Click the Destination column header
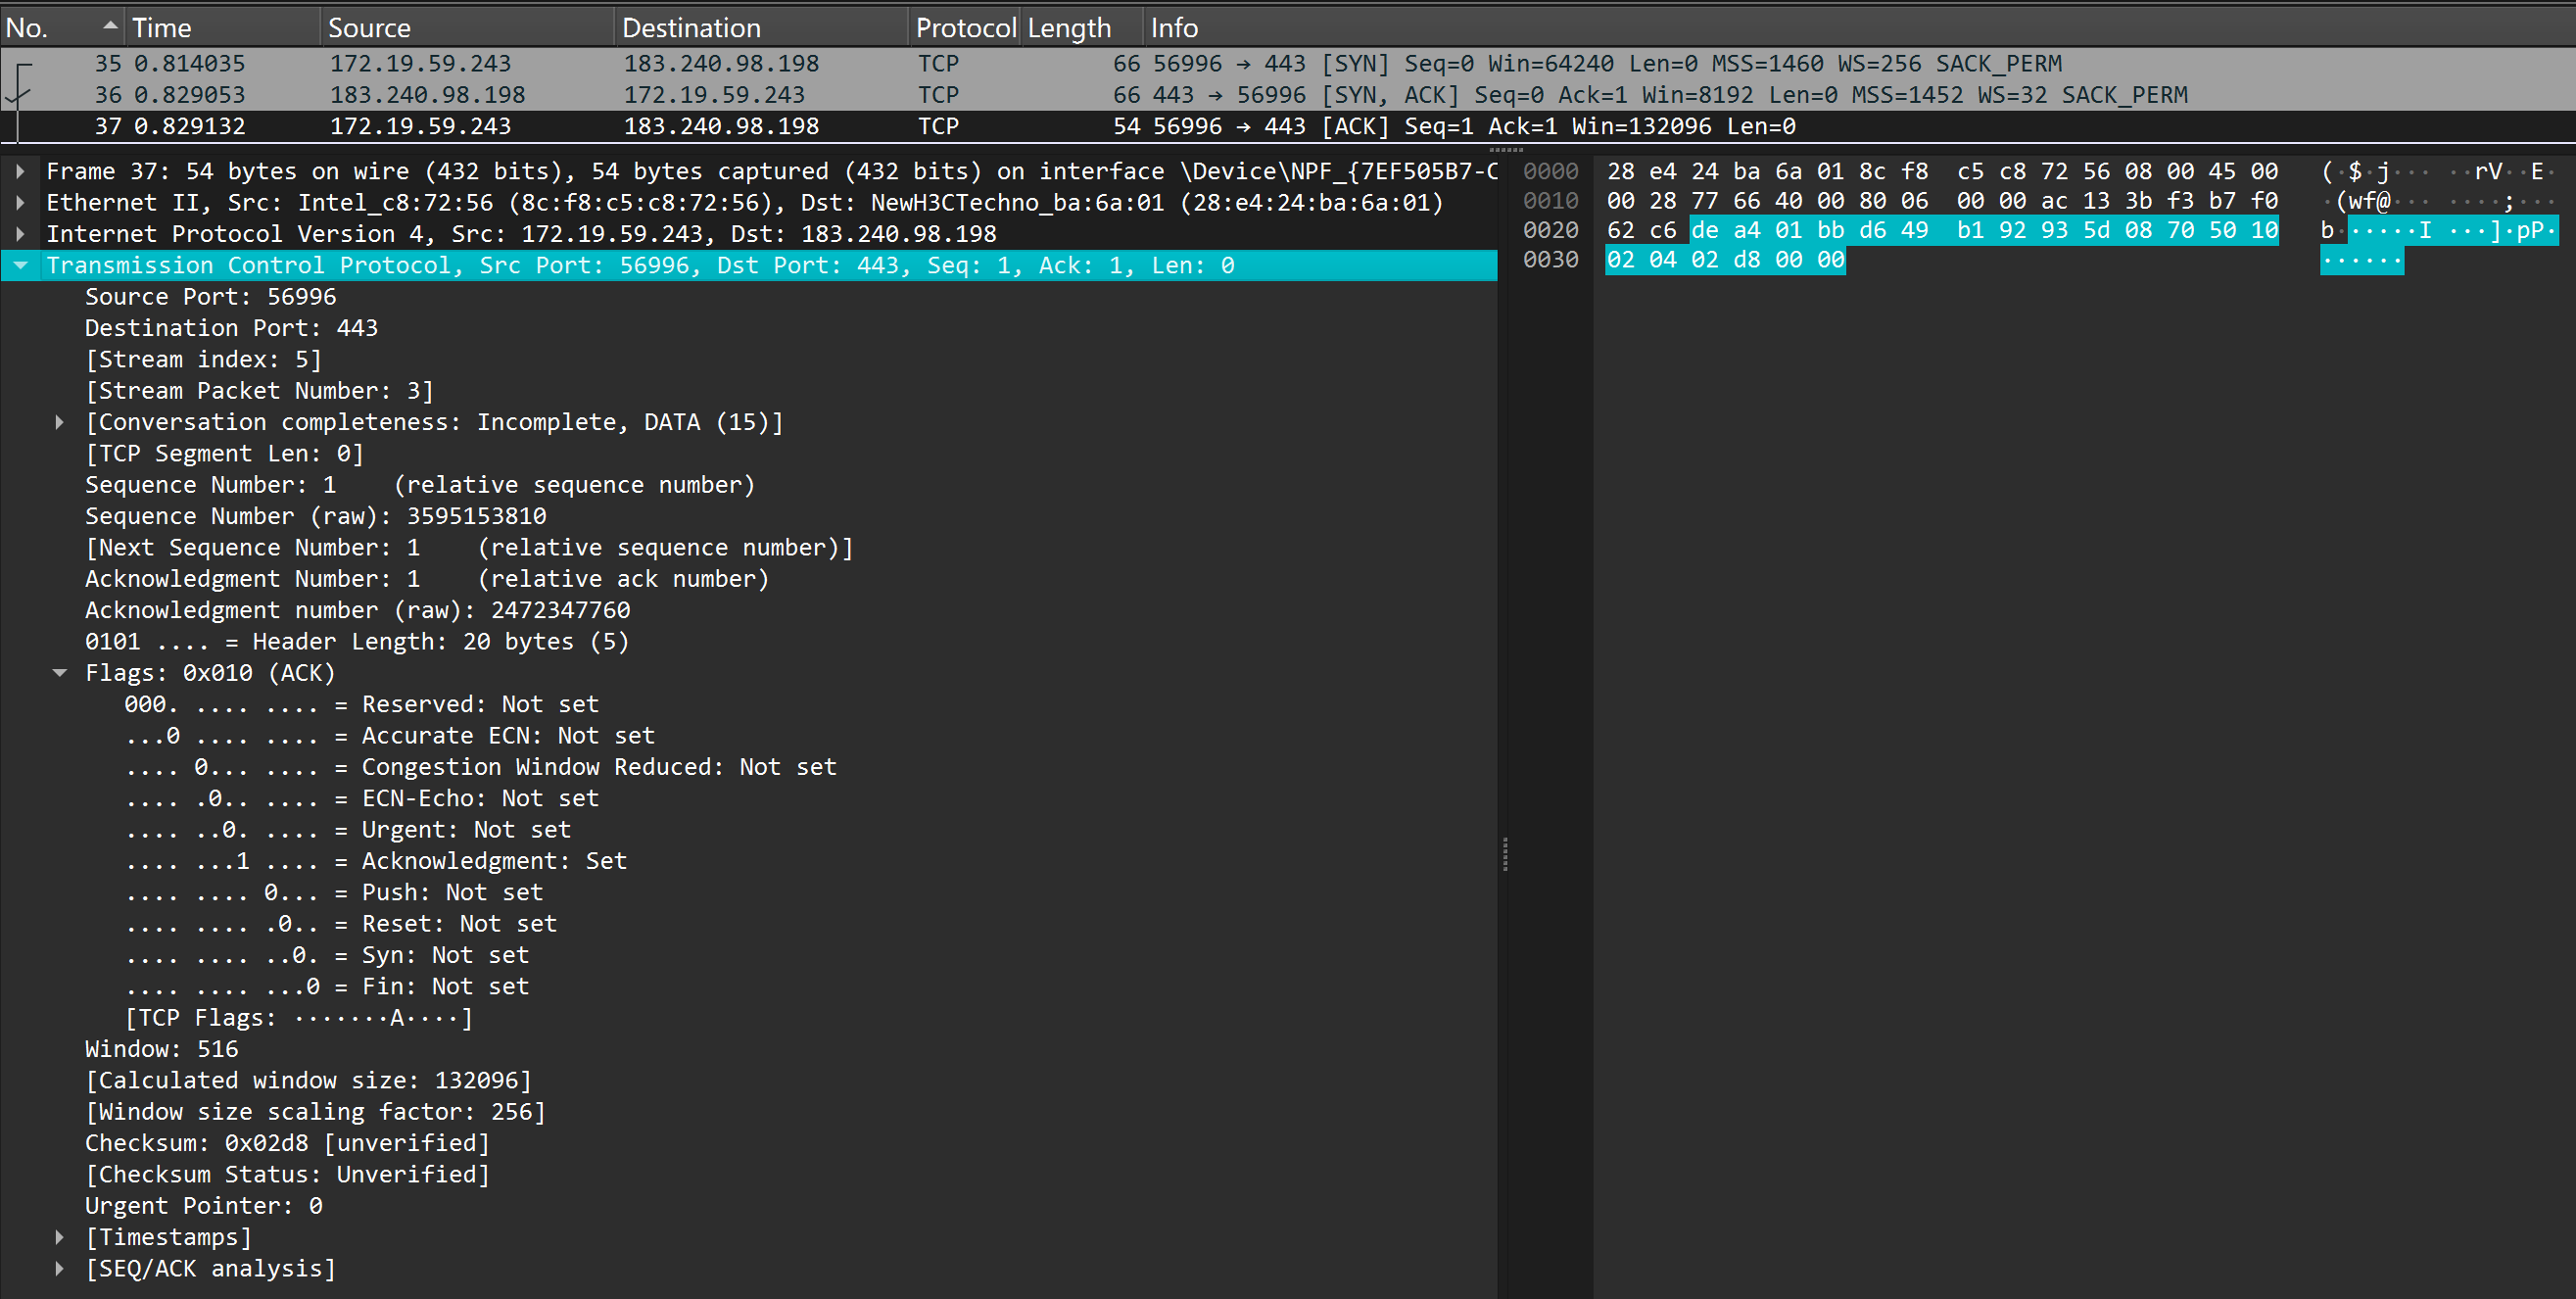The width and height of the screenshot is (2576, 1299). pyautogui.click(x=692, y=28)
